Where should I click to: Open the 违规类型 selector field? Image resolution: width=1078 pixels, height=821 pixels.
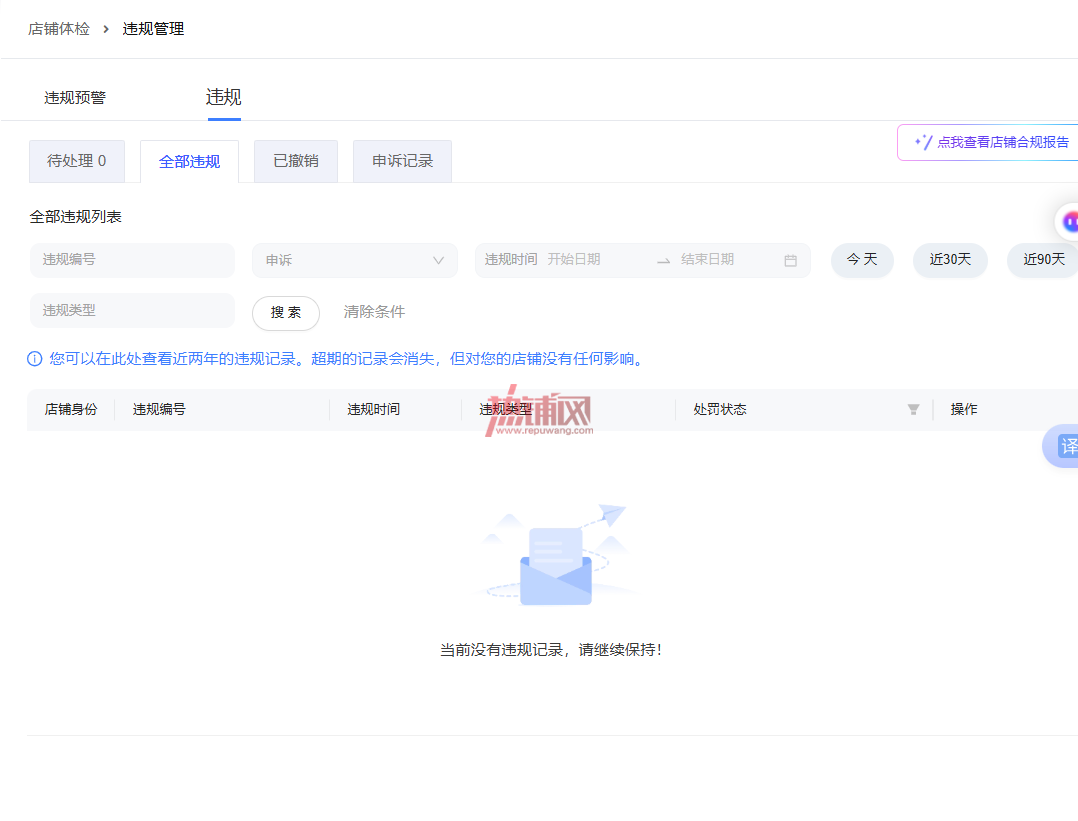coord(133,311)
